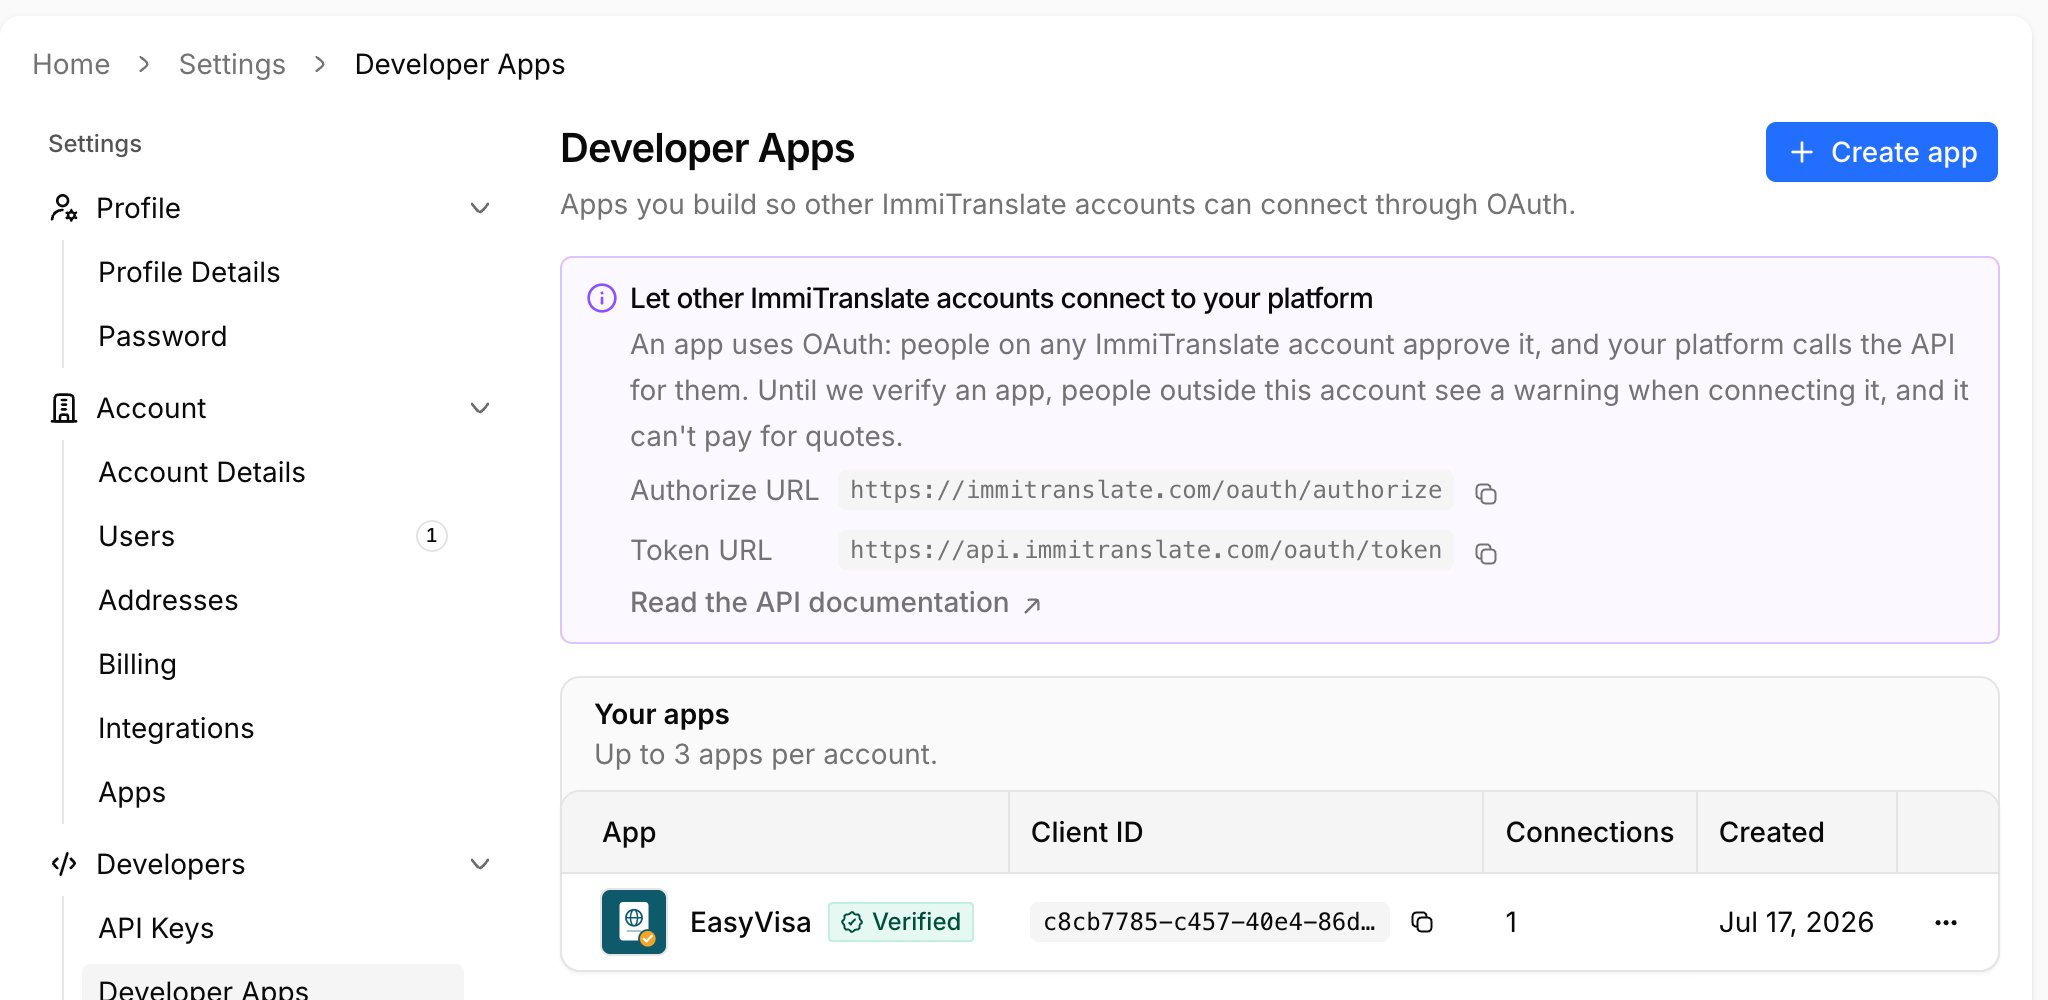This screenshot has width=2048, height=1000.
Task: Open the EasyVisa row more-options menu
Action: (1946, 922)
